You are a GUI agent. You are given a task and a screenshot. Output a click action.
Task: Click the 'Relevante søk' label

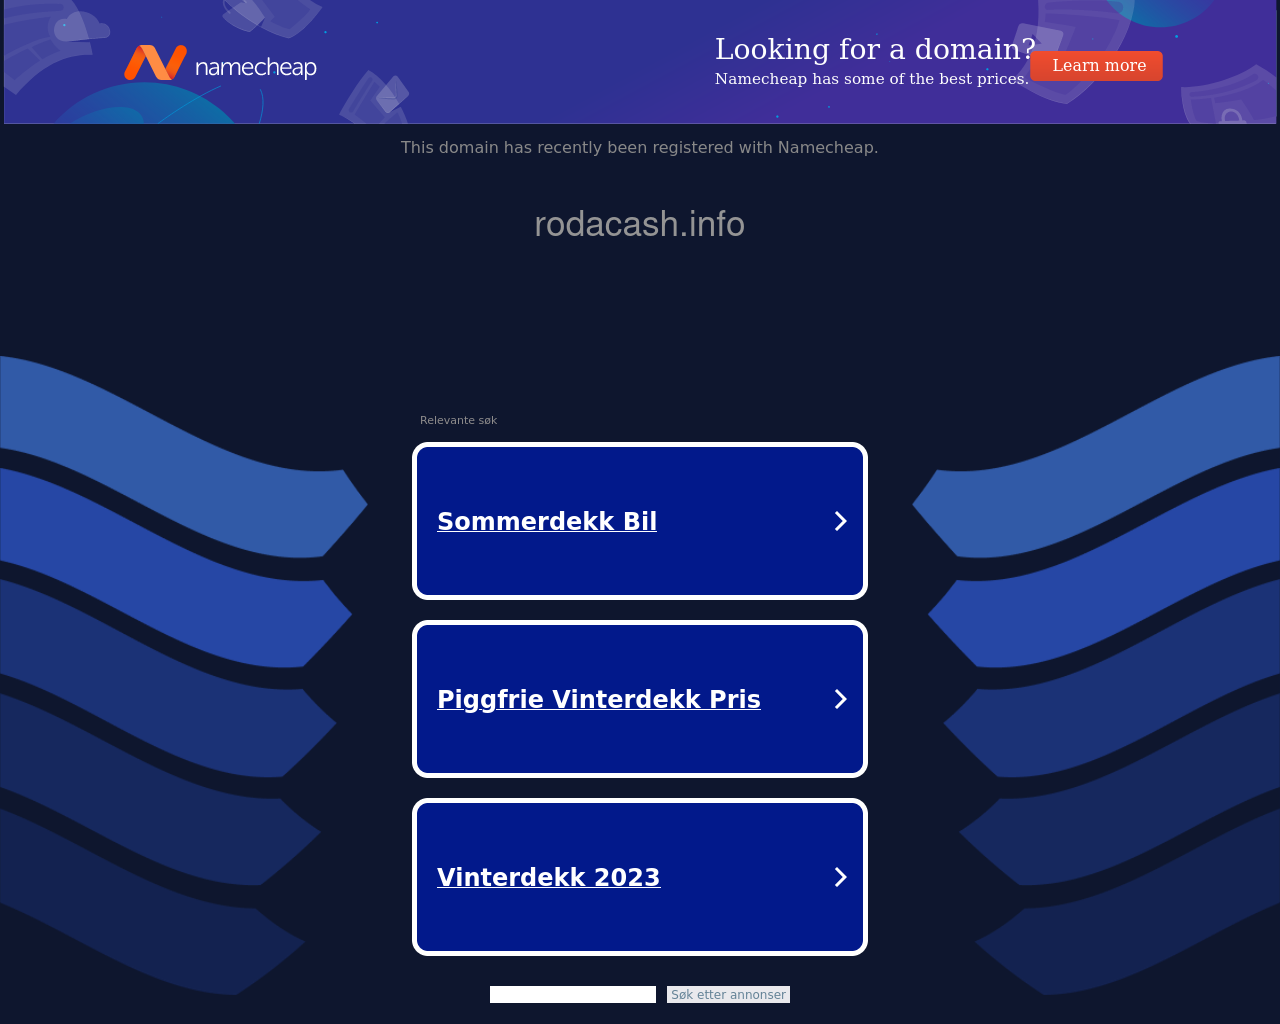[458, 420]
